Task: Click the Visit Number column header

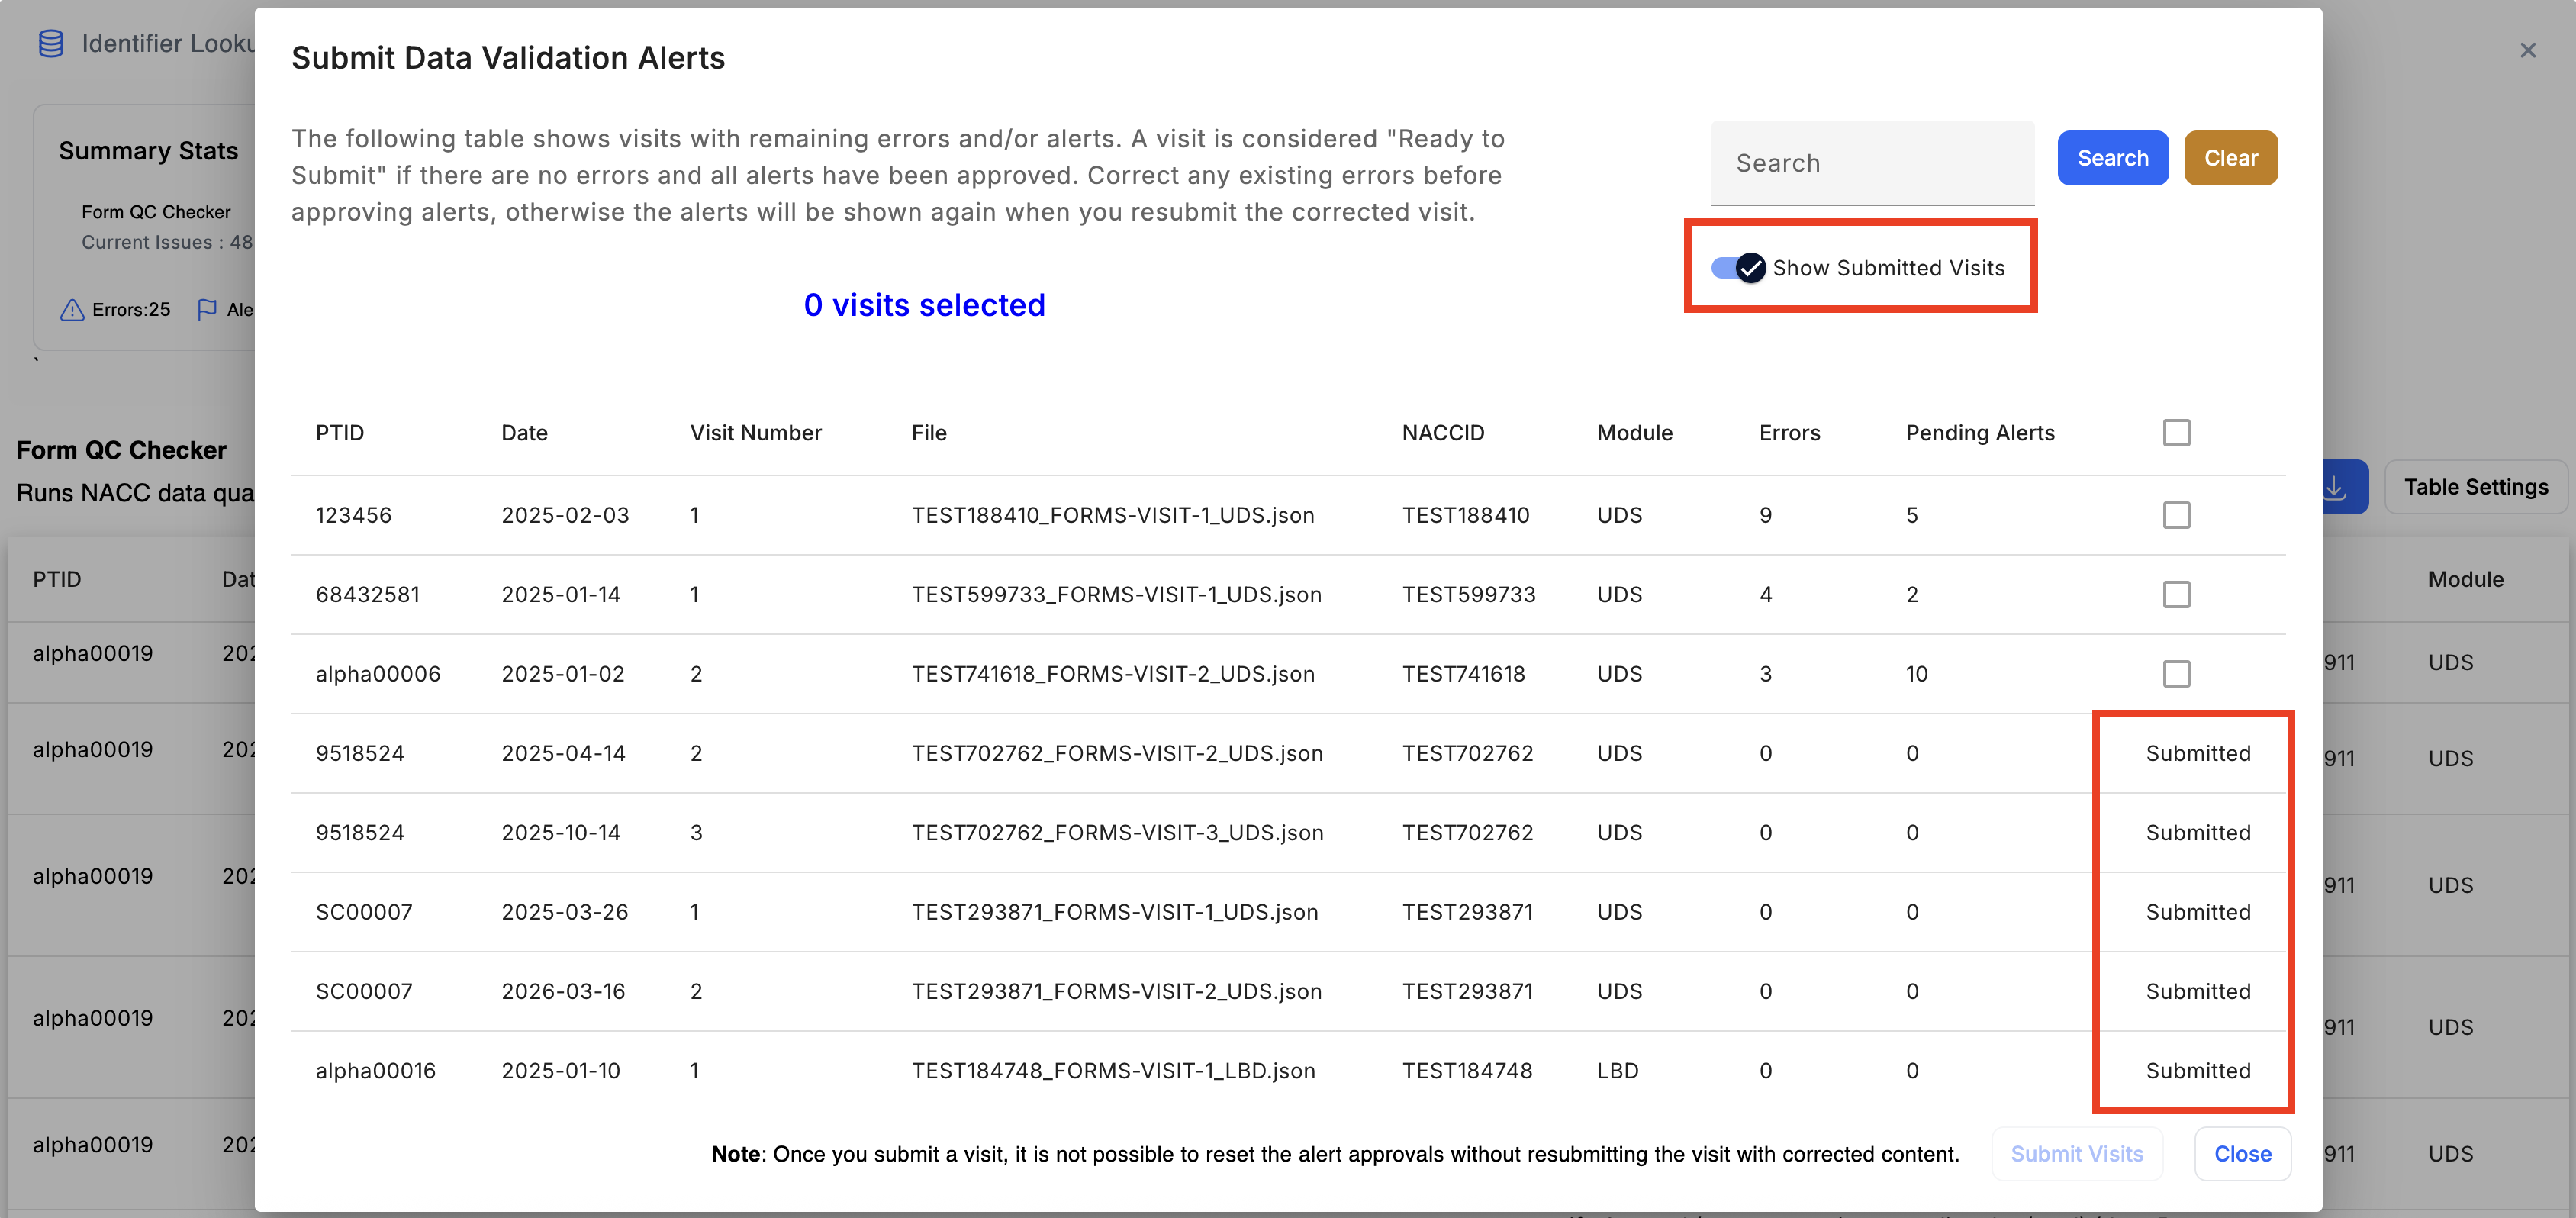Action: (755, 433)
